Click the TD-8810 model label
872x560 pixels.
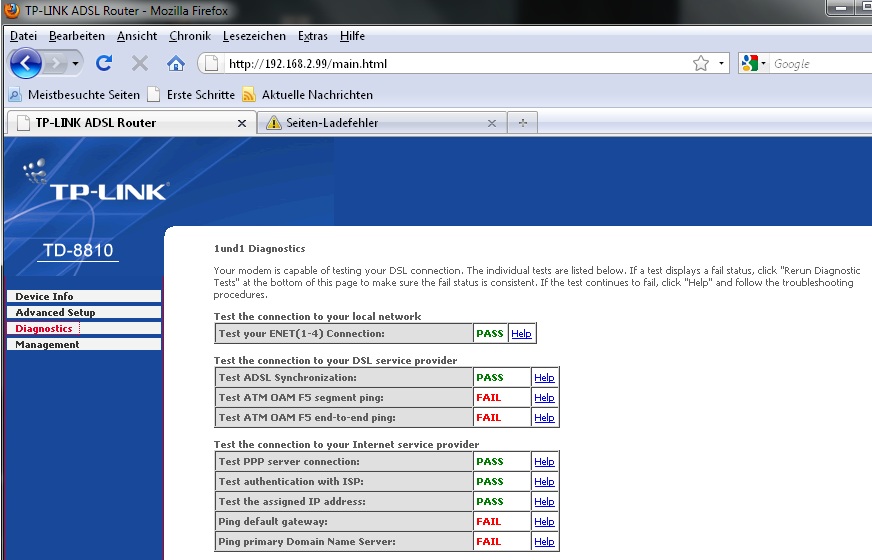[78, 250]
